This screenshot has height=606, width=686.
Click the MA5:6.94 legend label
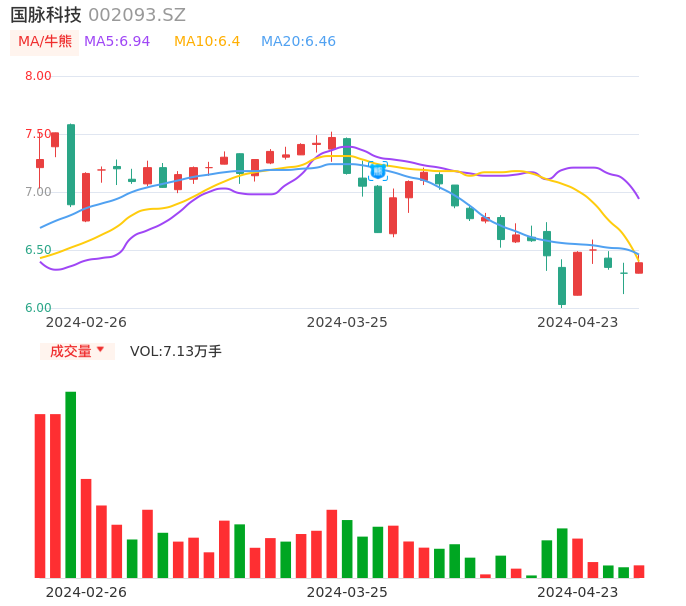117,42
